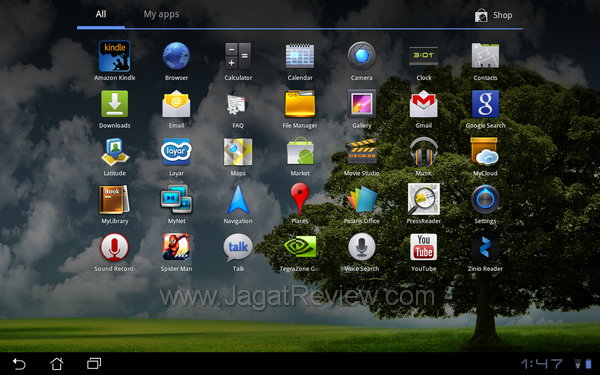
Task: Tap the Home navigation button
Action: [x=57, y=364]
